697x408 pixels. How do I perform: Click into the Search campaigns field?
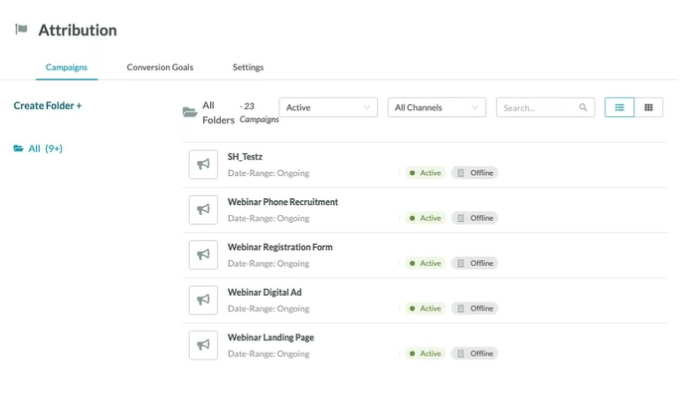tap(538, 108)
